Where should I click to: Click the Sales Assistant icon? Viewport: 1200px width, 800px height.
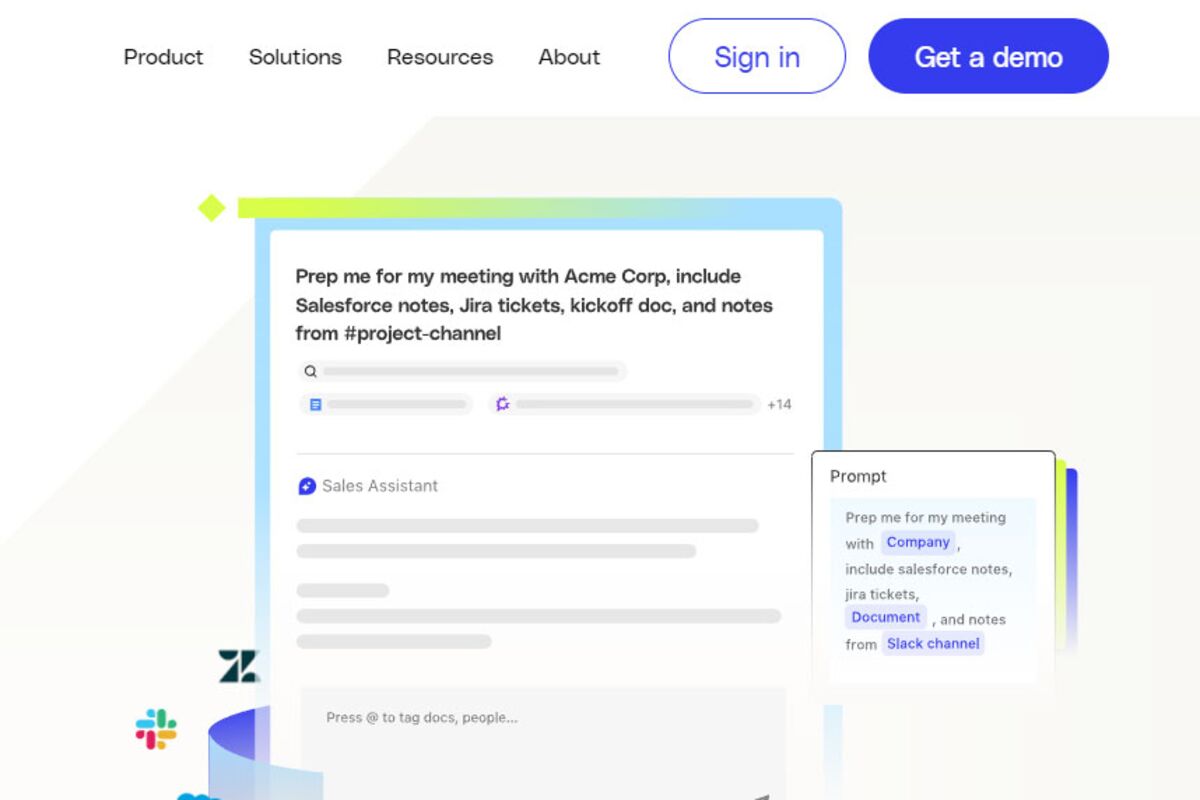click(307, 486)
